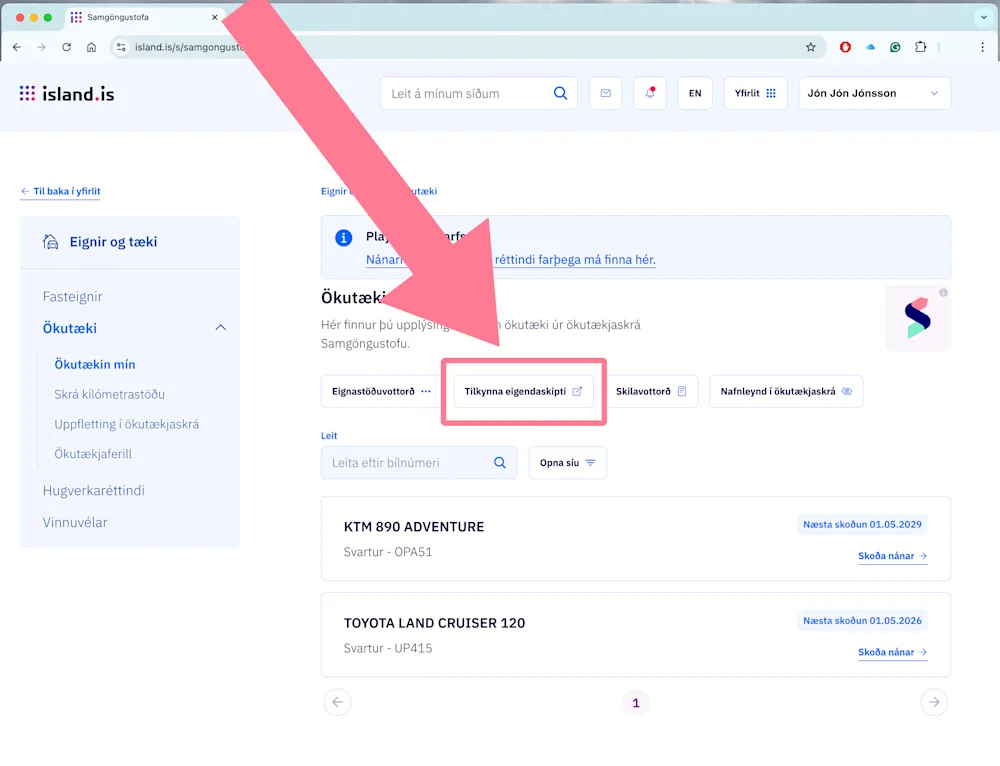The height and width of the screenshot is (766, 1000).
Task: Click Leita eftir bílnúmeri search field
Action: coord(419,462)
